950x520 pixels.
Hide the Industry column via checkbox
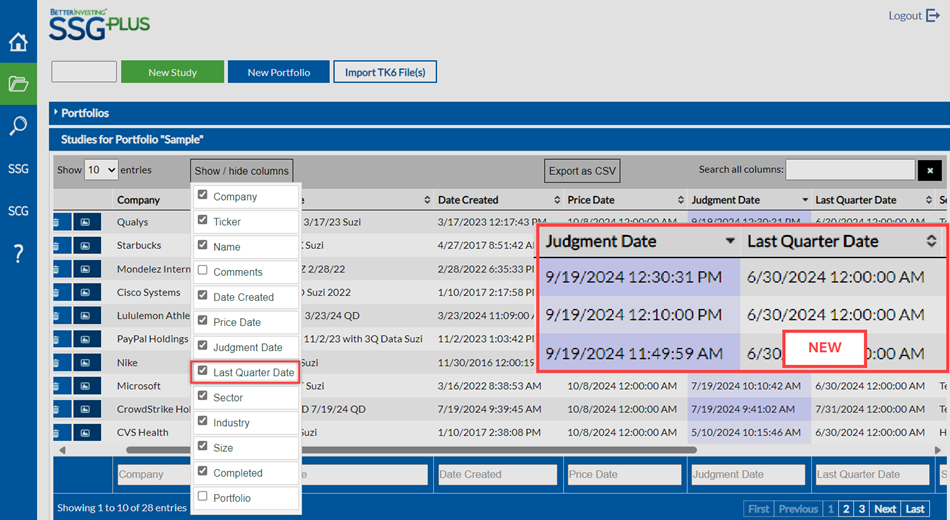click(x=202, y=421)
